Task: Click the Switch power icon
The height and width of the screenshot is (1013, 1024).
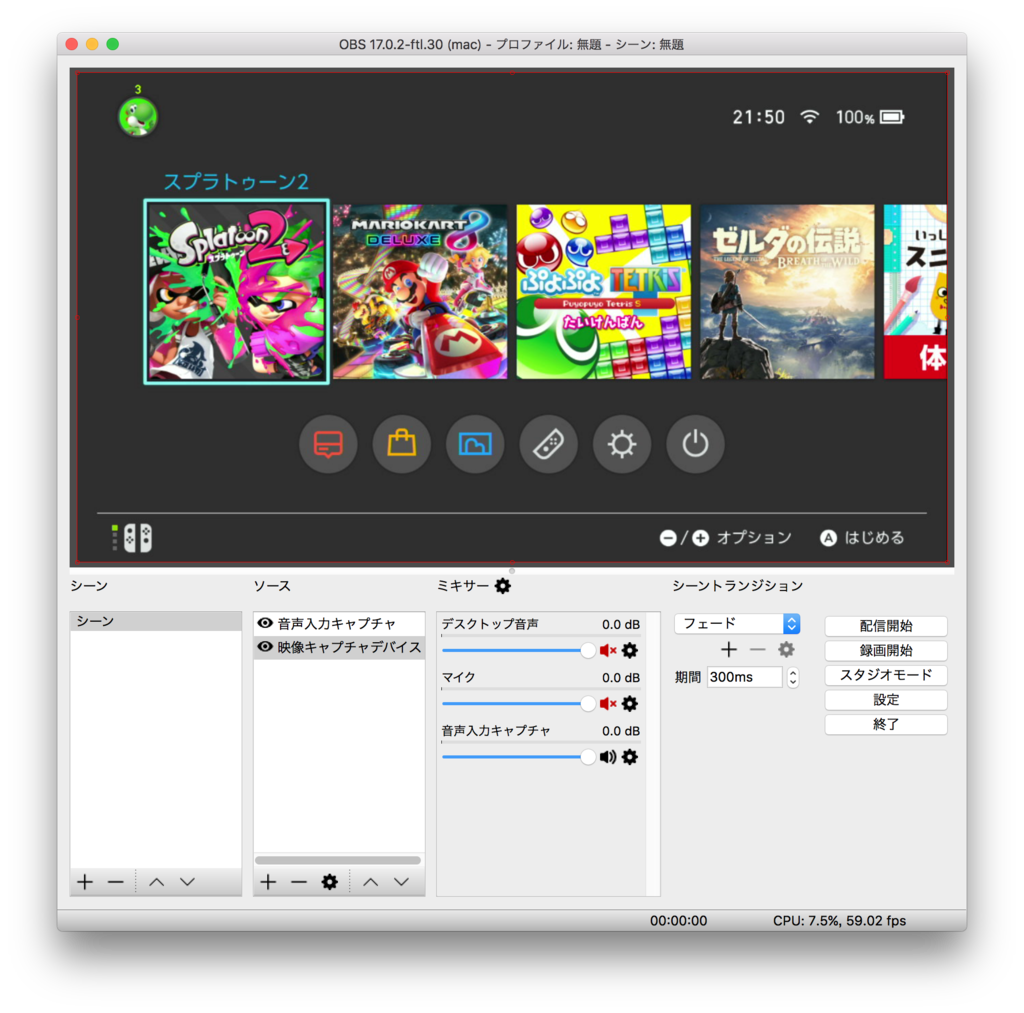Action: click(x=696, y=444)
